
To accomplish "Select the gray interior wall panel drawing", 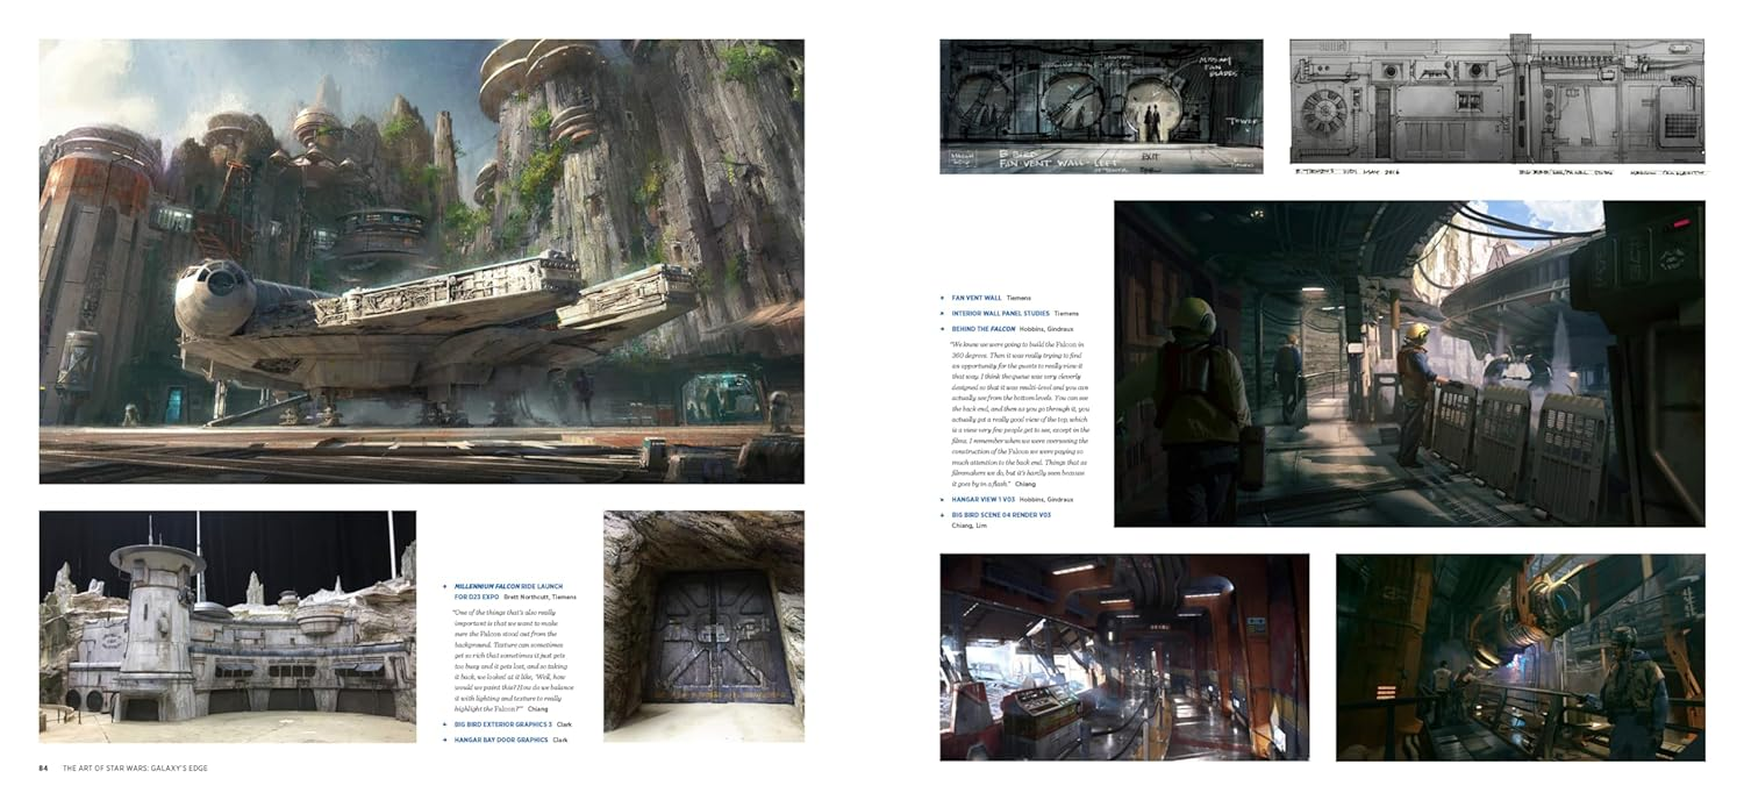I will point(1497,100).
